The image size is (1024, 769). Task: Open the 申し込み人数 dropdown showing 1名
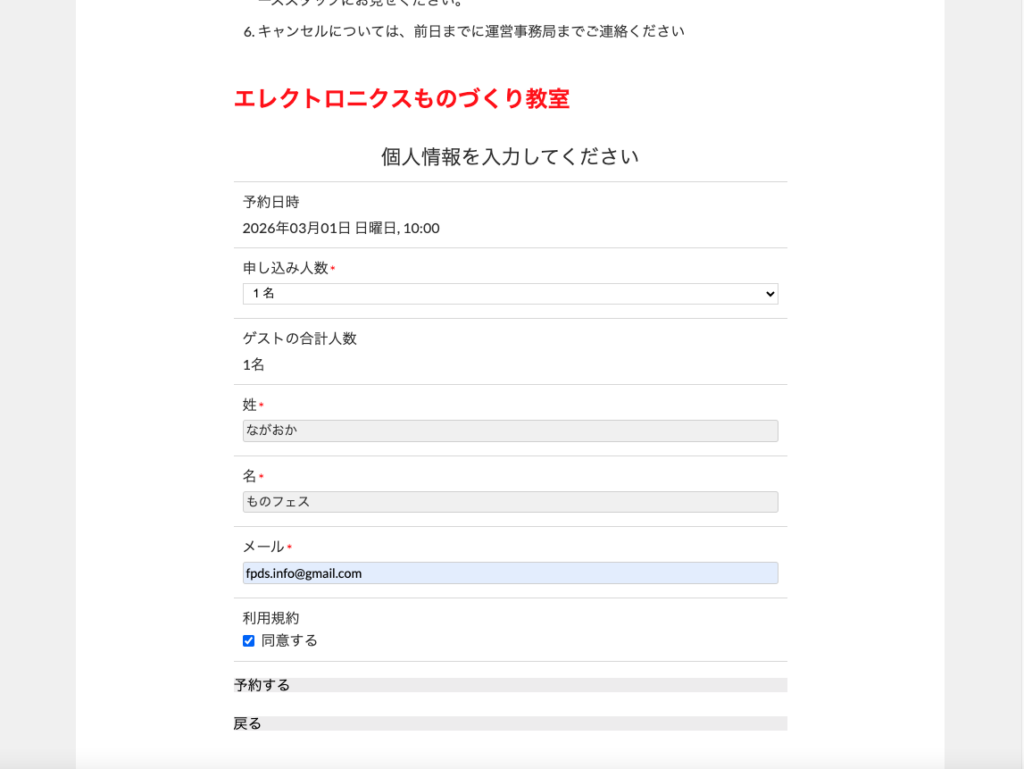[x=509, y=294]
